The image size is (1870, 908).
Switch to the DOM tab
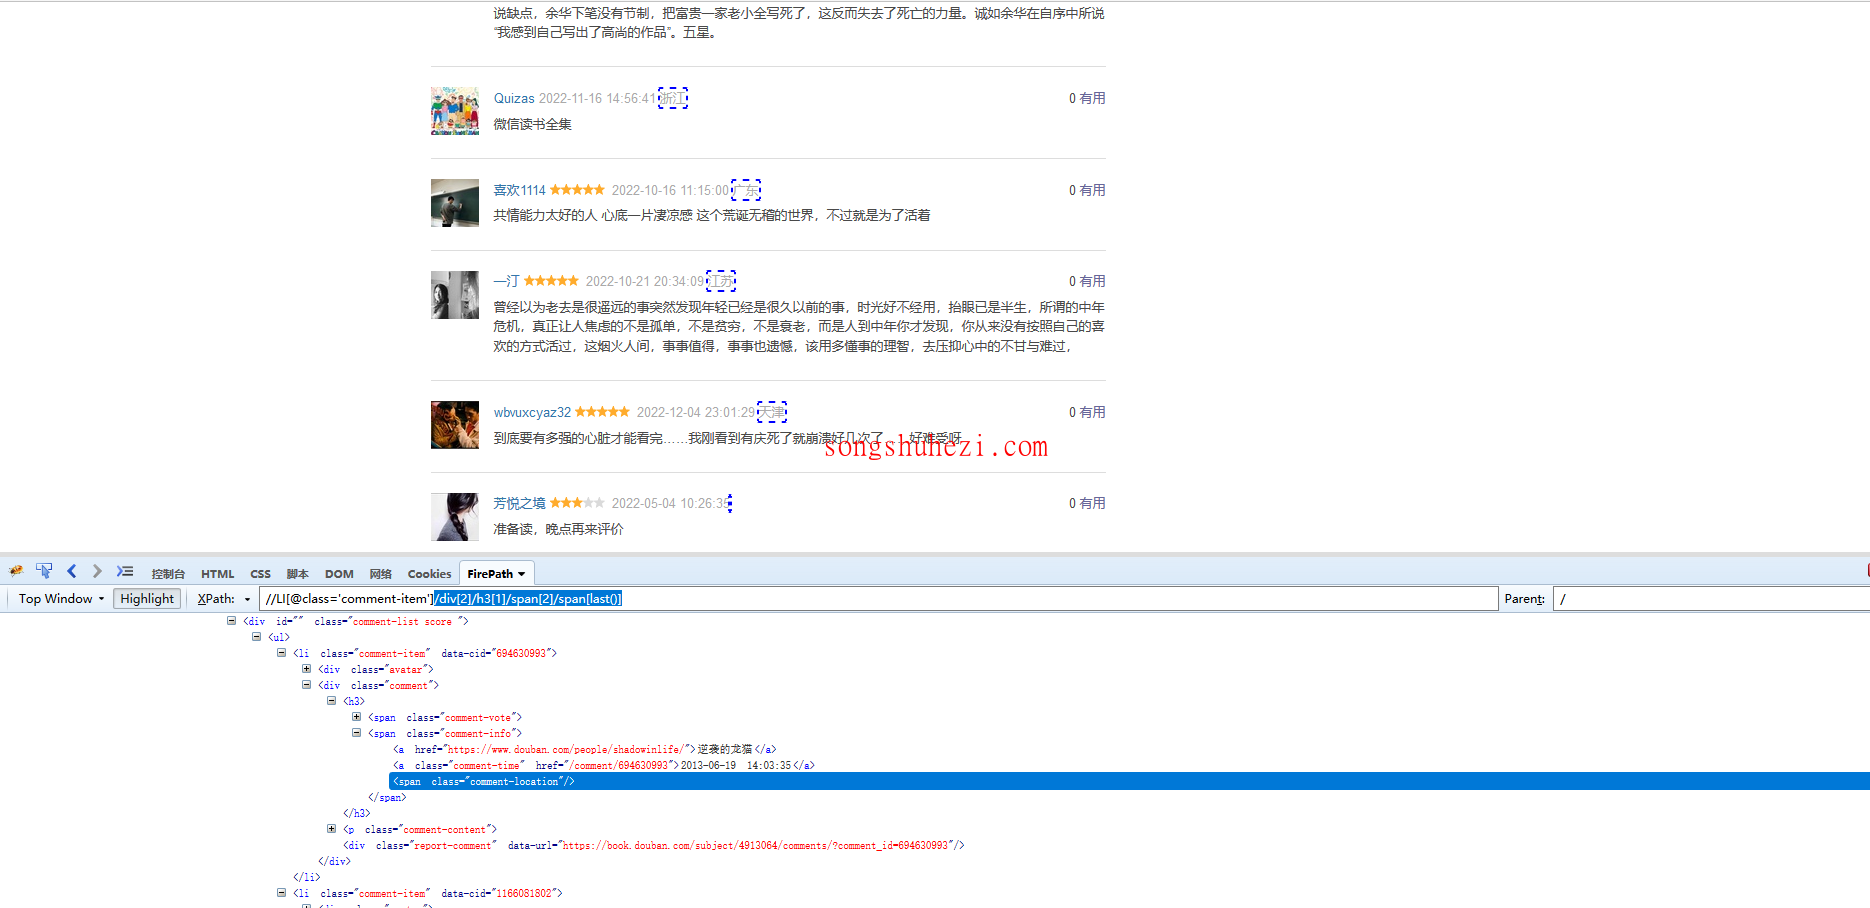[339, 574]
